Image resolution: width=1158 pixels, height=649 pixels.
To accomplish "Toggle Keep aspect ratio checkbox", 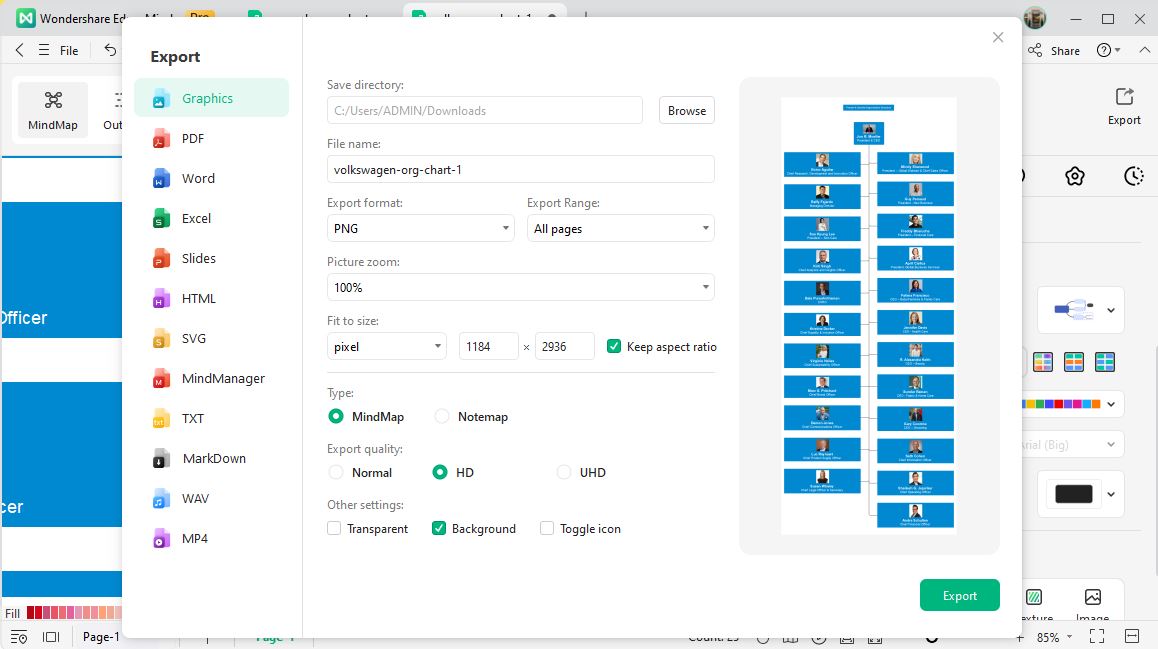I will pyautogui.click(x=614, y=346).
